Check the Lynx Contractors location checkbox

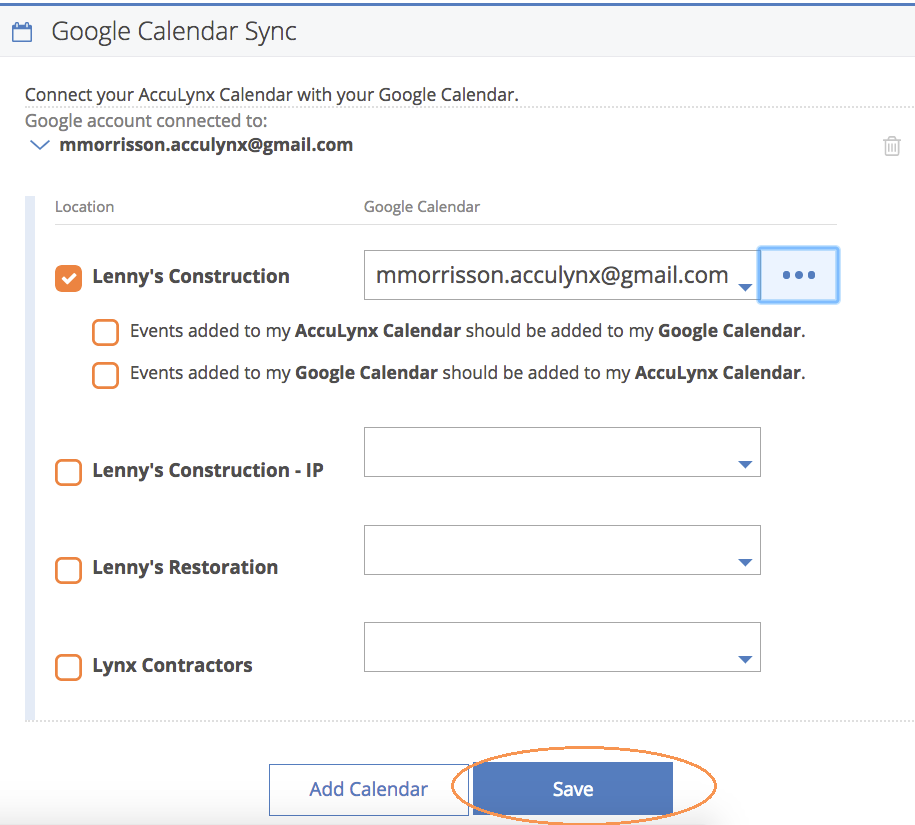coord(68,667)
